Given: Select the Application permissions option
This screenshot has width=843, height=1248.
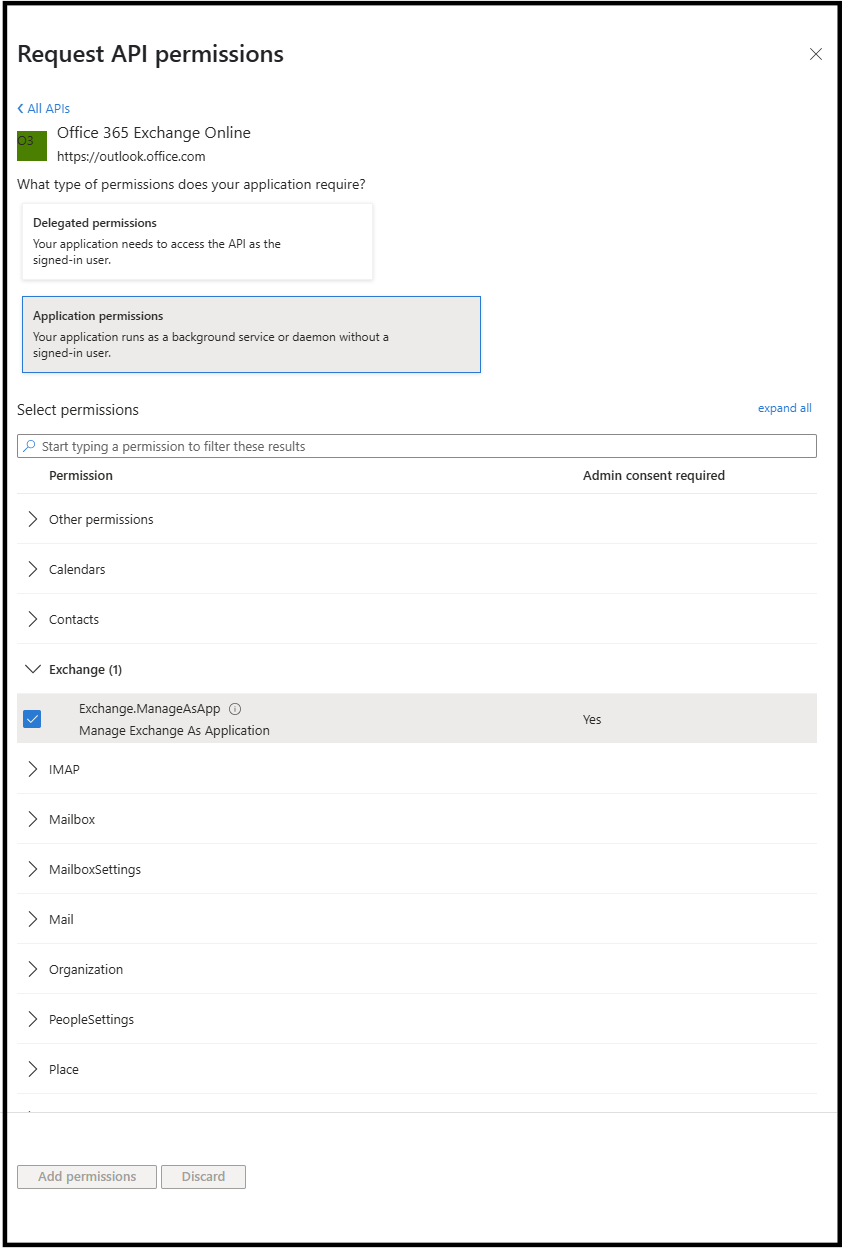Looking at the screenshot, I should (x=251, y=334).
